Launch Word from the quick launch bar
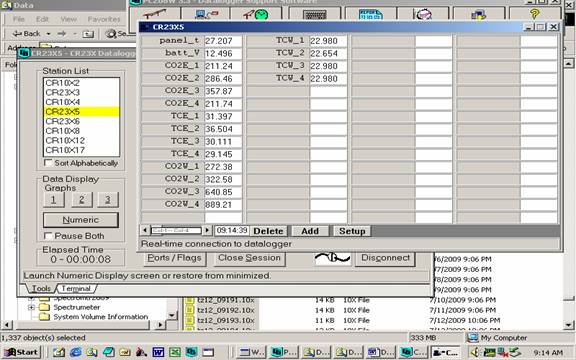Screen dimensions: 576x360 tap(158, 352)
